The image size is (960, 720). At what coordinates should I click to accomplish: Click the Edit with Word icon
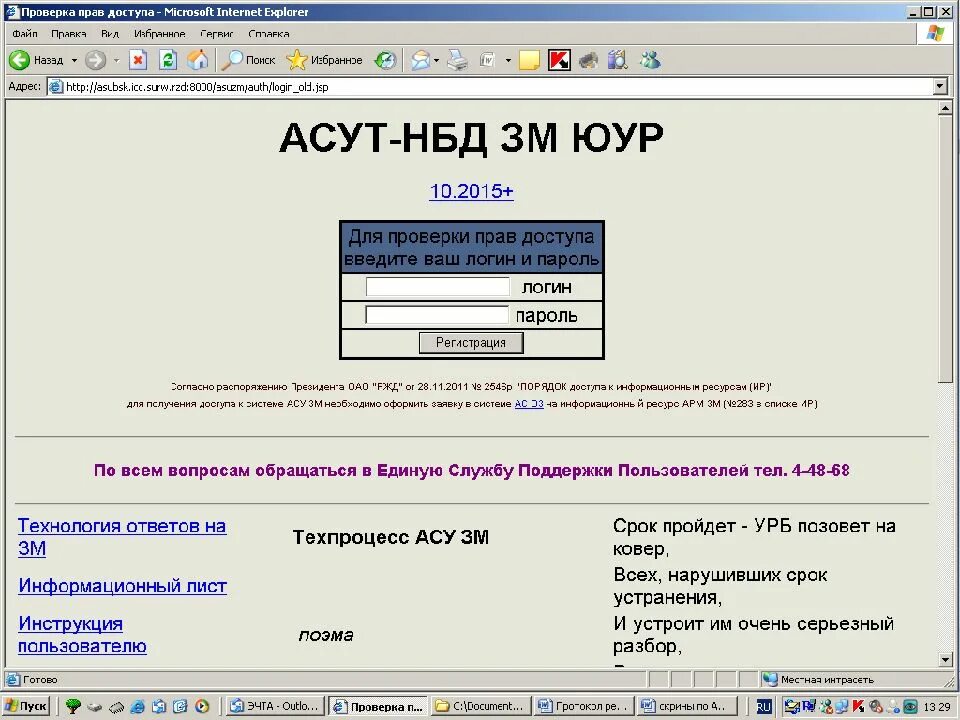pos(487,60)
